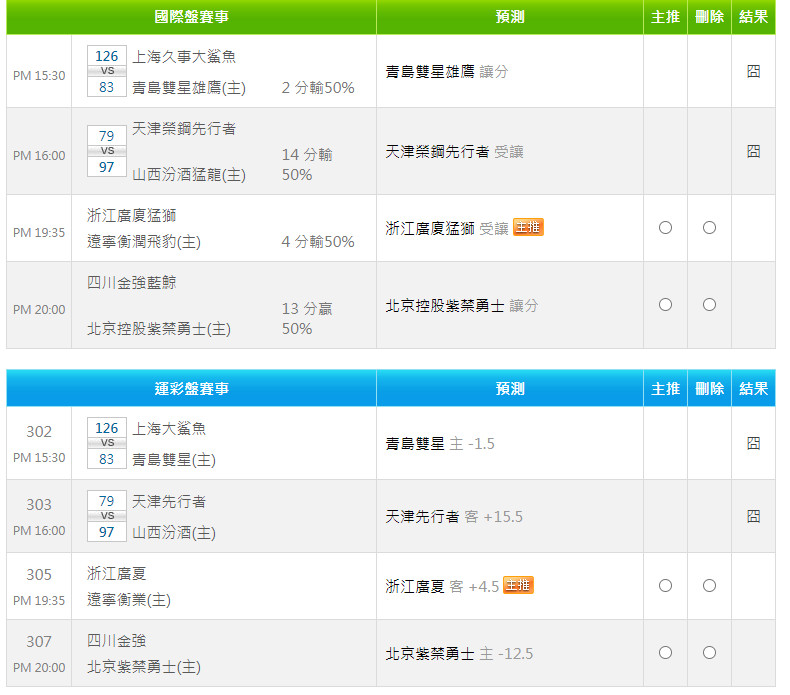Click 刪除 column header in blue table
The image size is (790, 695).
click(x=709, y=389)
